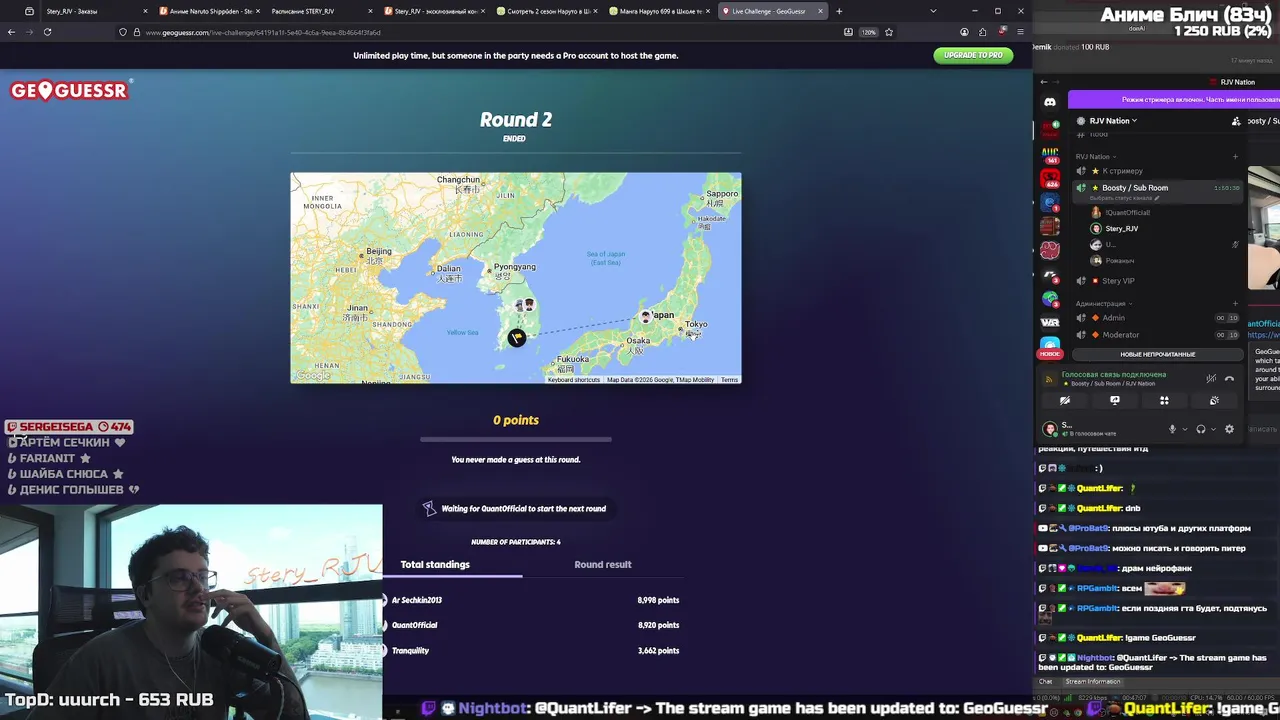The height and width of the screenshot is (720, 1280).
Task: Open Keyboard shortcuts on the map
Action: tap(574, 380)
